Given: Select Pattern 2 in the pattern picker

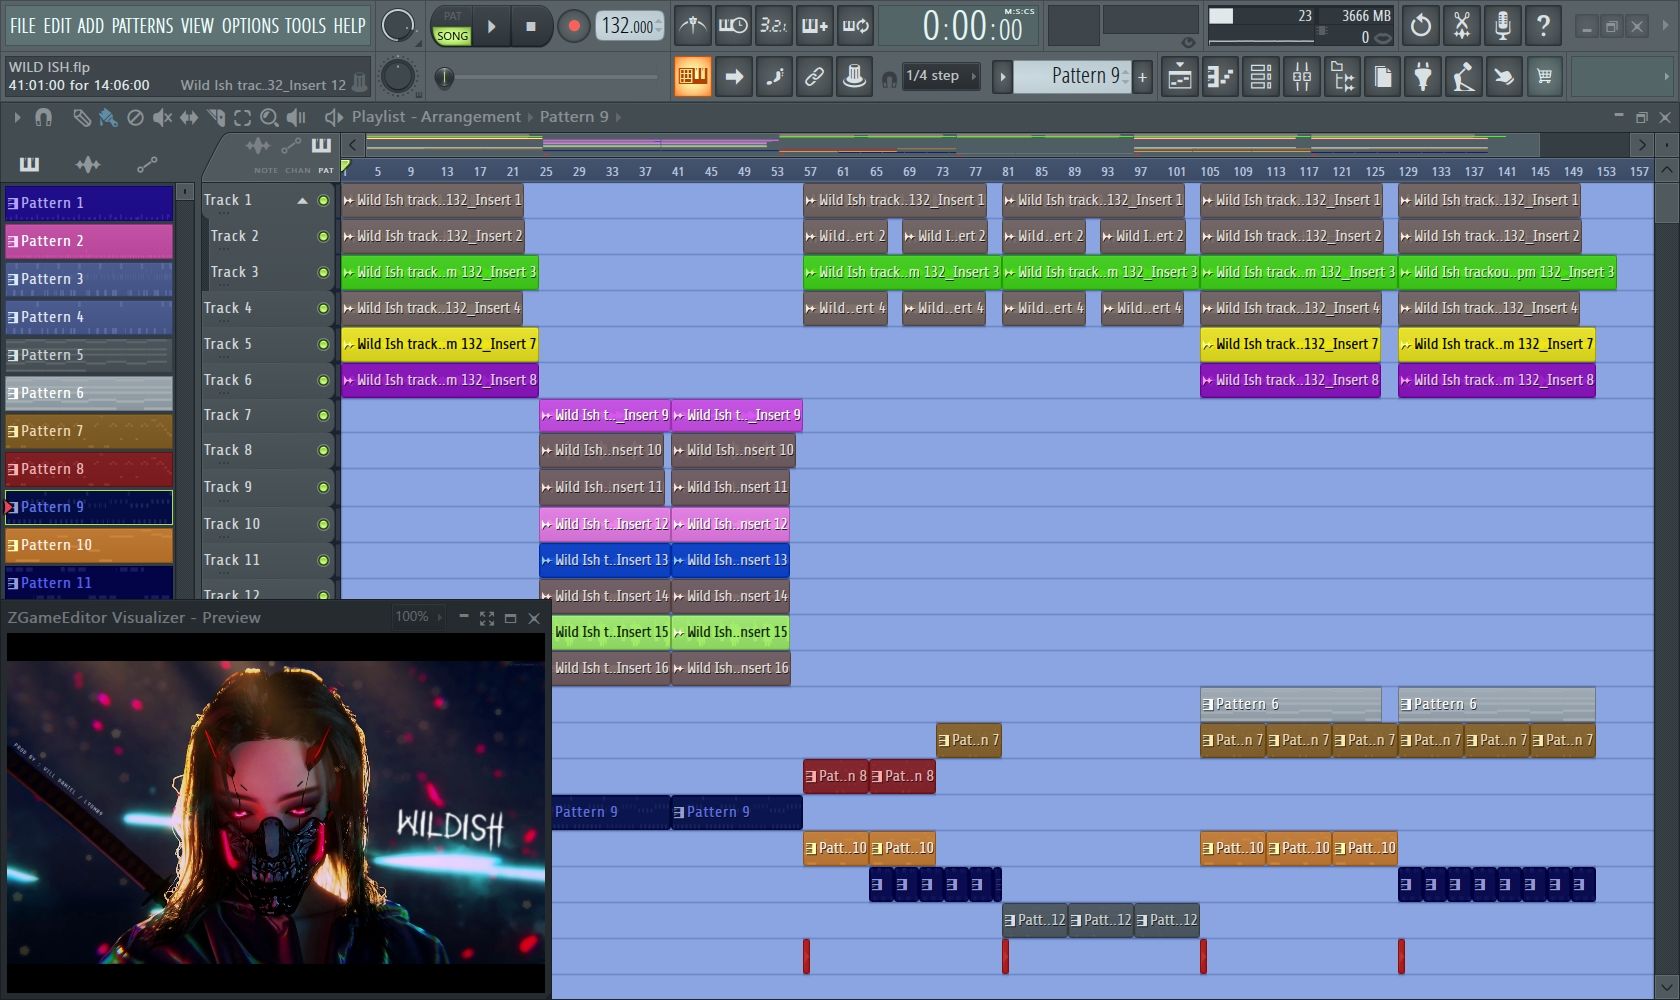Looking at the screenshot, I should [x=89, y=241].
